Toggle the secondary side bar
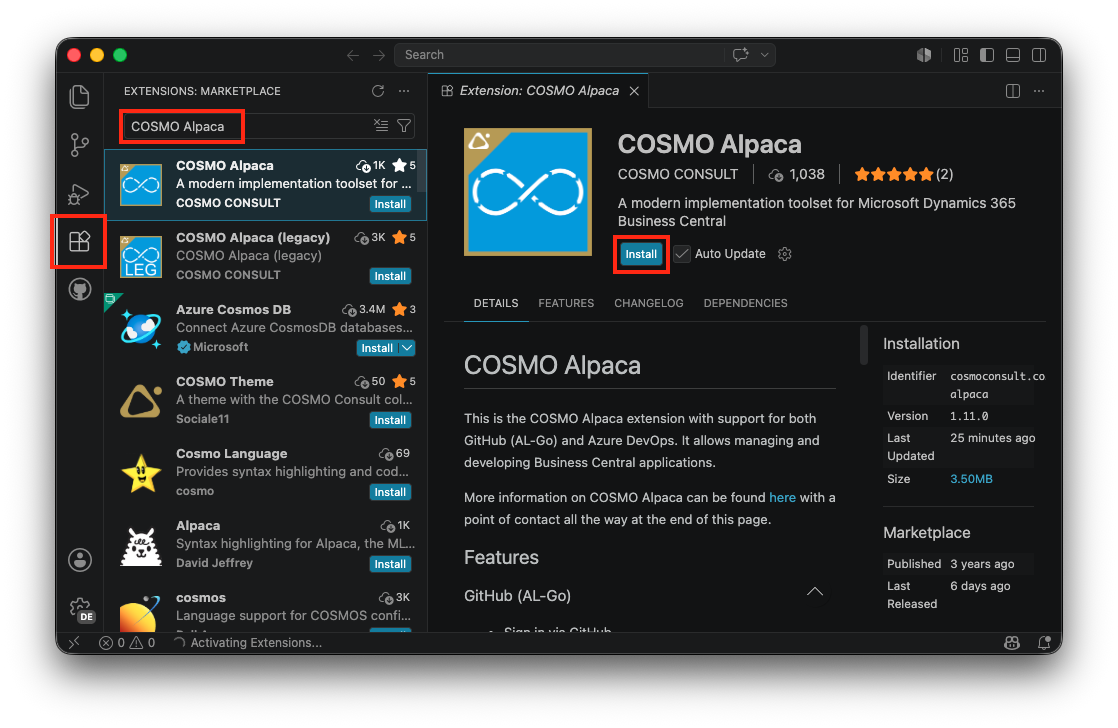 tap(1039, 55)
